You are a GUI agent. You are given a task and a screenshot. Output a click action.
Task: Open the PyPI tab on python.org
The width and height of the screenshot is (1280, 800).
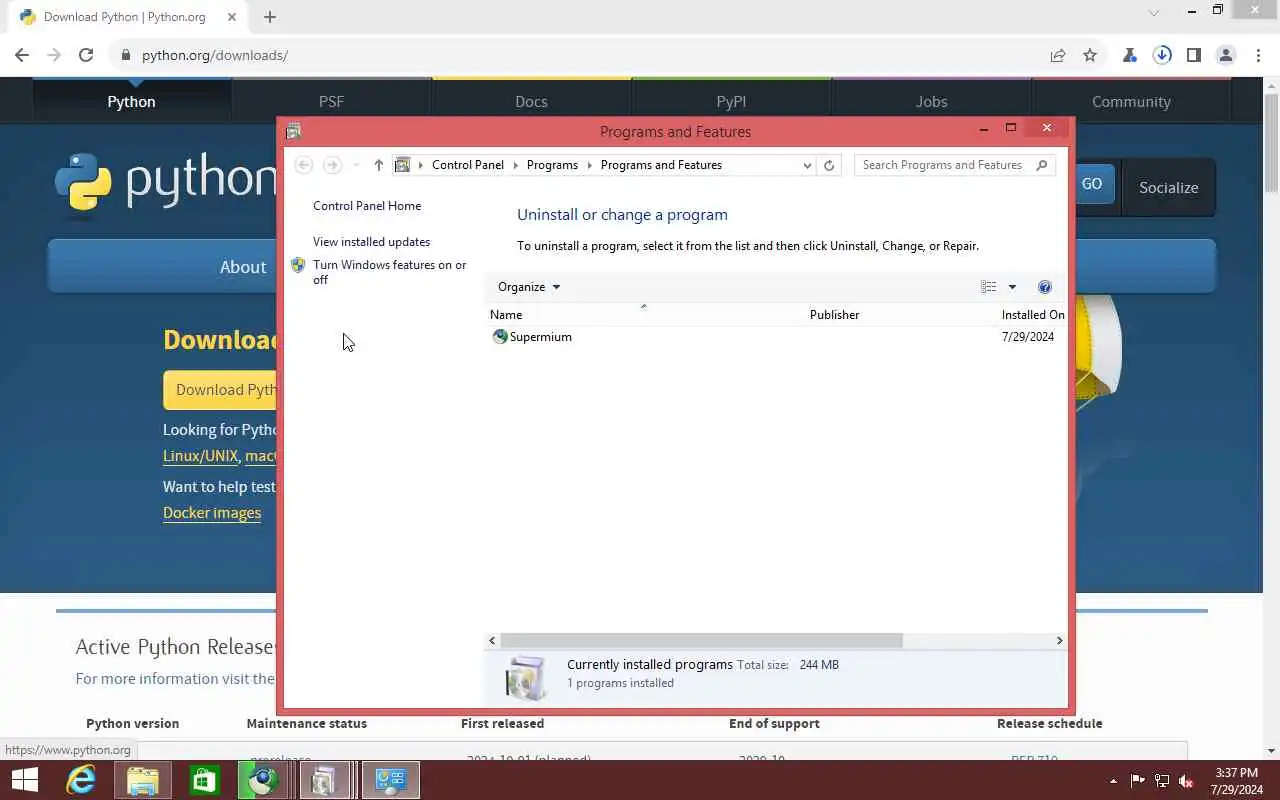731,101
